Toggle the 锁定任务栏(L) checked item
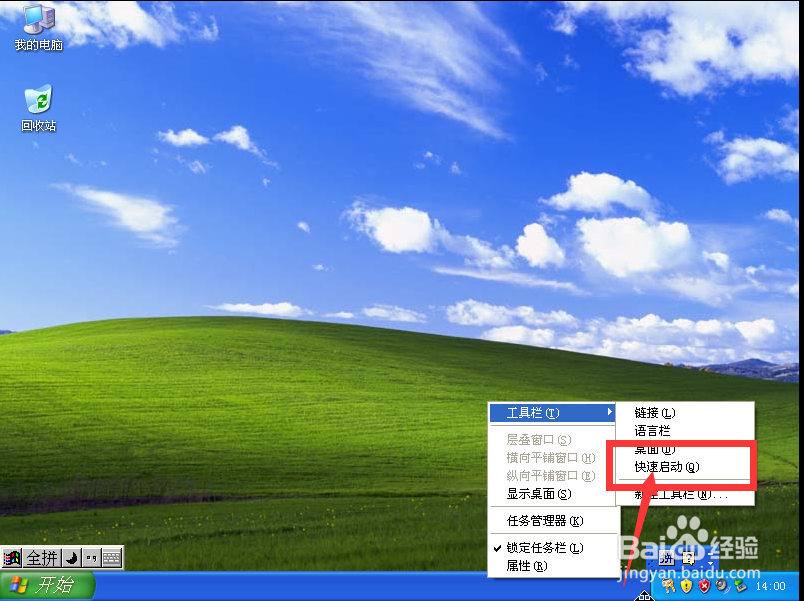804x601 pixels. pos(553,548)
